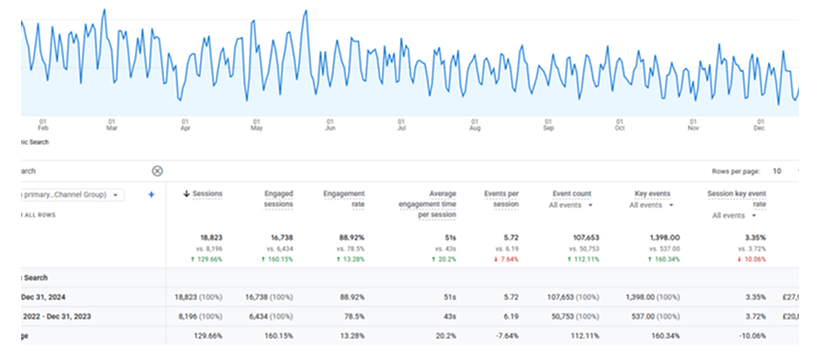The width and height of the screenshot is (820, 361).
Task: Open All events dropdown under Session key event rate
Action: click(x=734, y=216)
